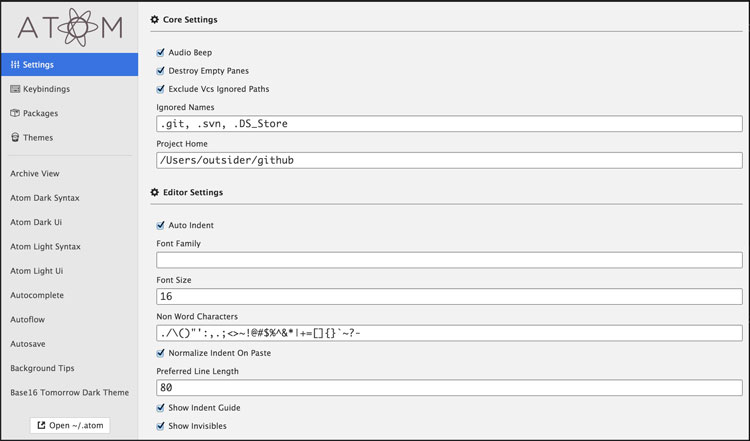This screenshot has width=750, height=441.
Task: Click the Font Size field
Action: 449,297
